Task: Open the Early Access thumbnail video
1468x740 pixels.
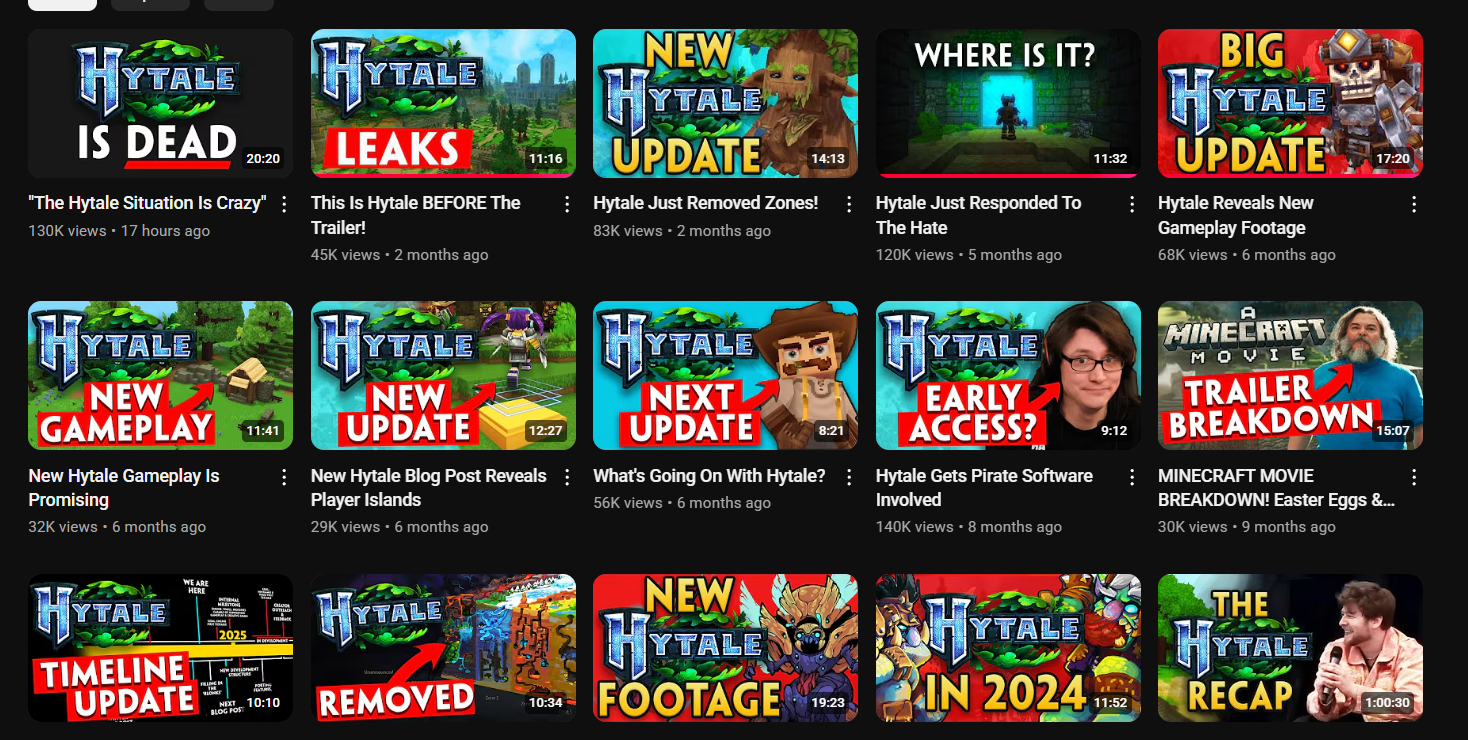Action: pos(1008,376)
